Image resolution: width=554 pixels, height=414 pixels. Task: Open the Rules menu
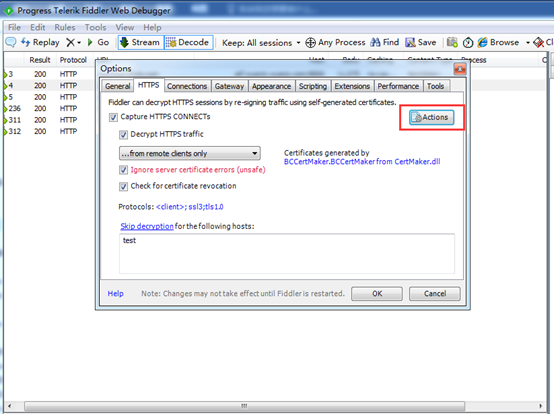[x=65, y=28]
